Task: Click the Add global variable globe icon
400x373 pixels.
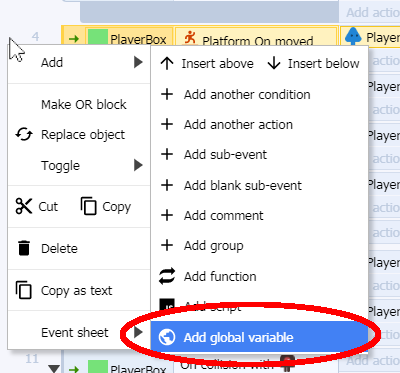Action: [x=167, y=337]
